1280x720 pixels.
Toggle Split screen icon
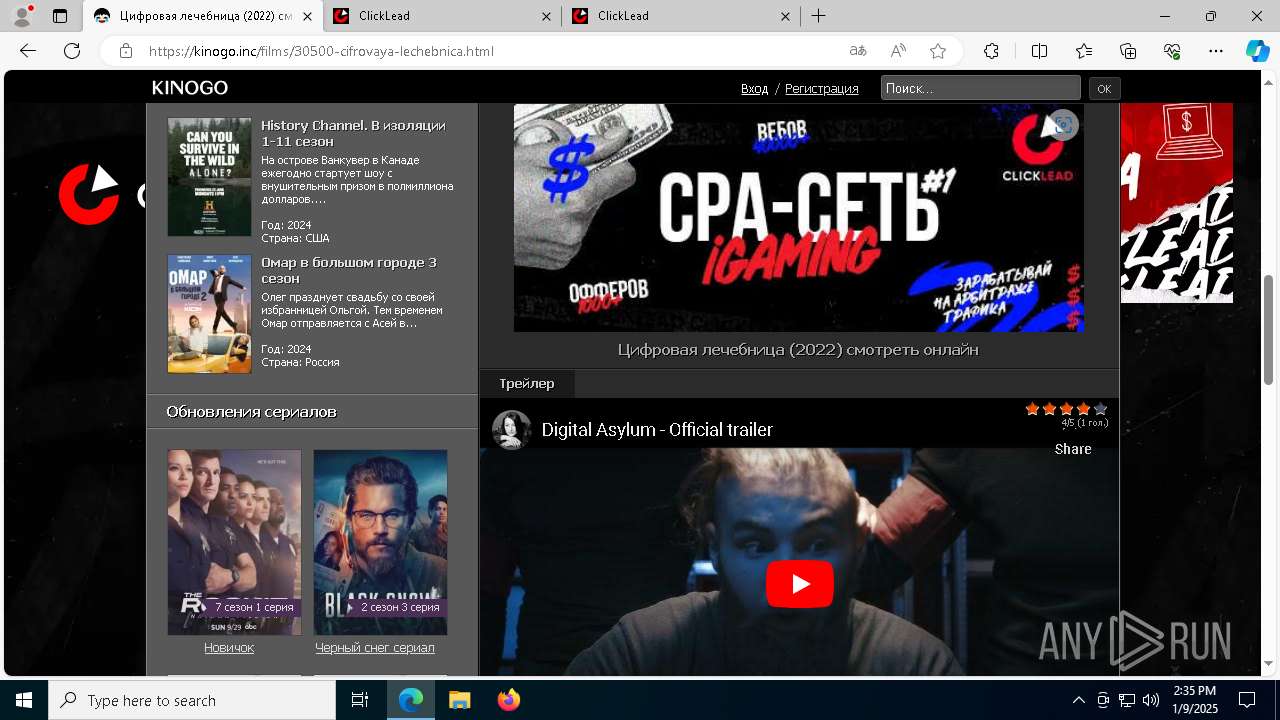1039,51
